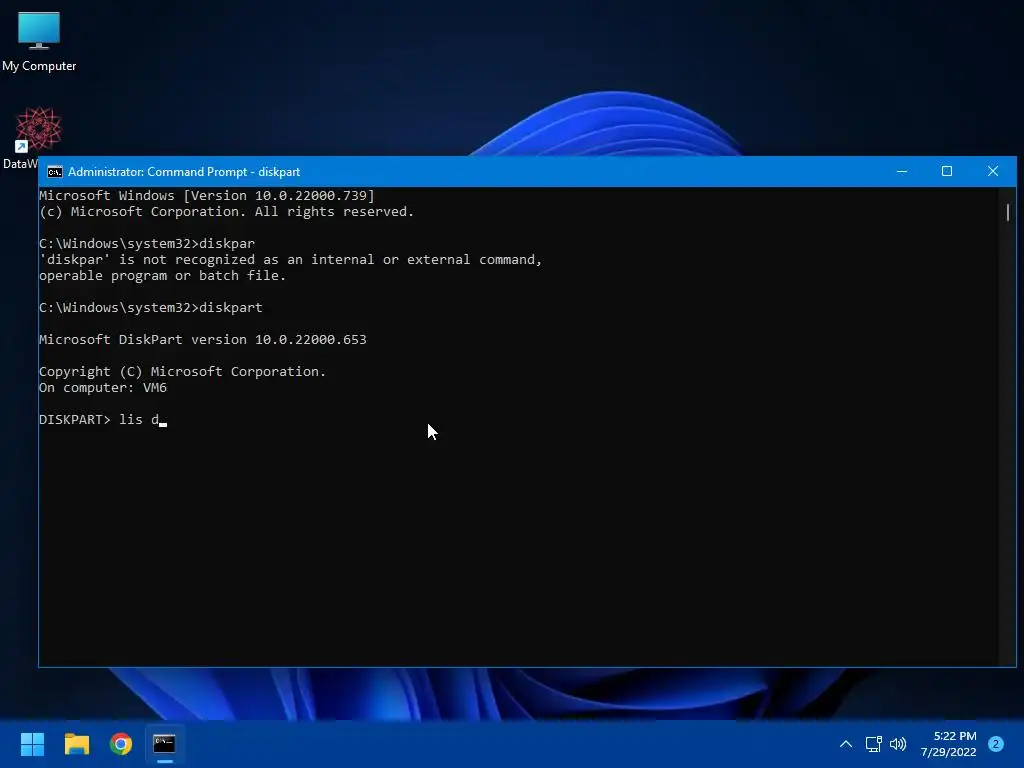Launch File Explorer from the taskbar
This screenshot has height=768, width=1024.
pos(76,744)
